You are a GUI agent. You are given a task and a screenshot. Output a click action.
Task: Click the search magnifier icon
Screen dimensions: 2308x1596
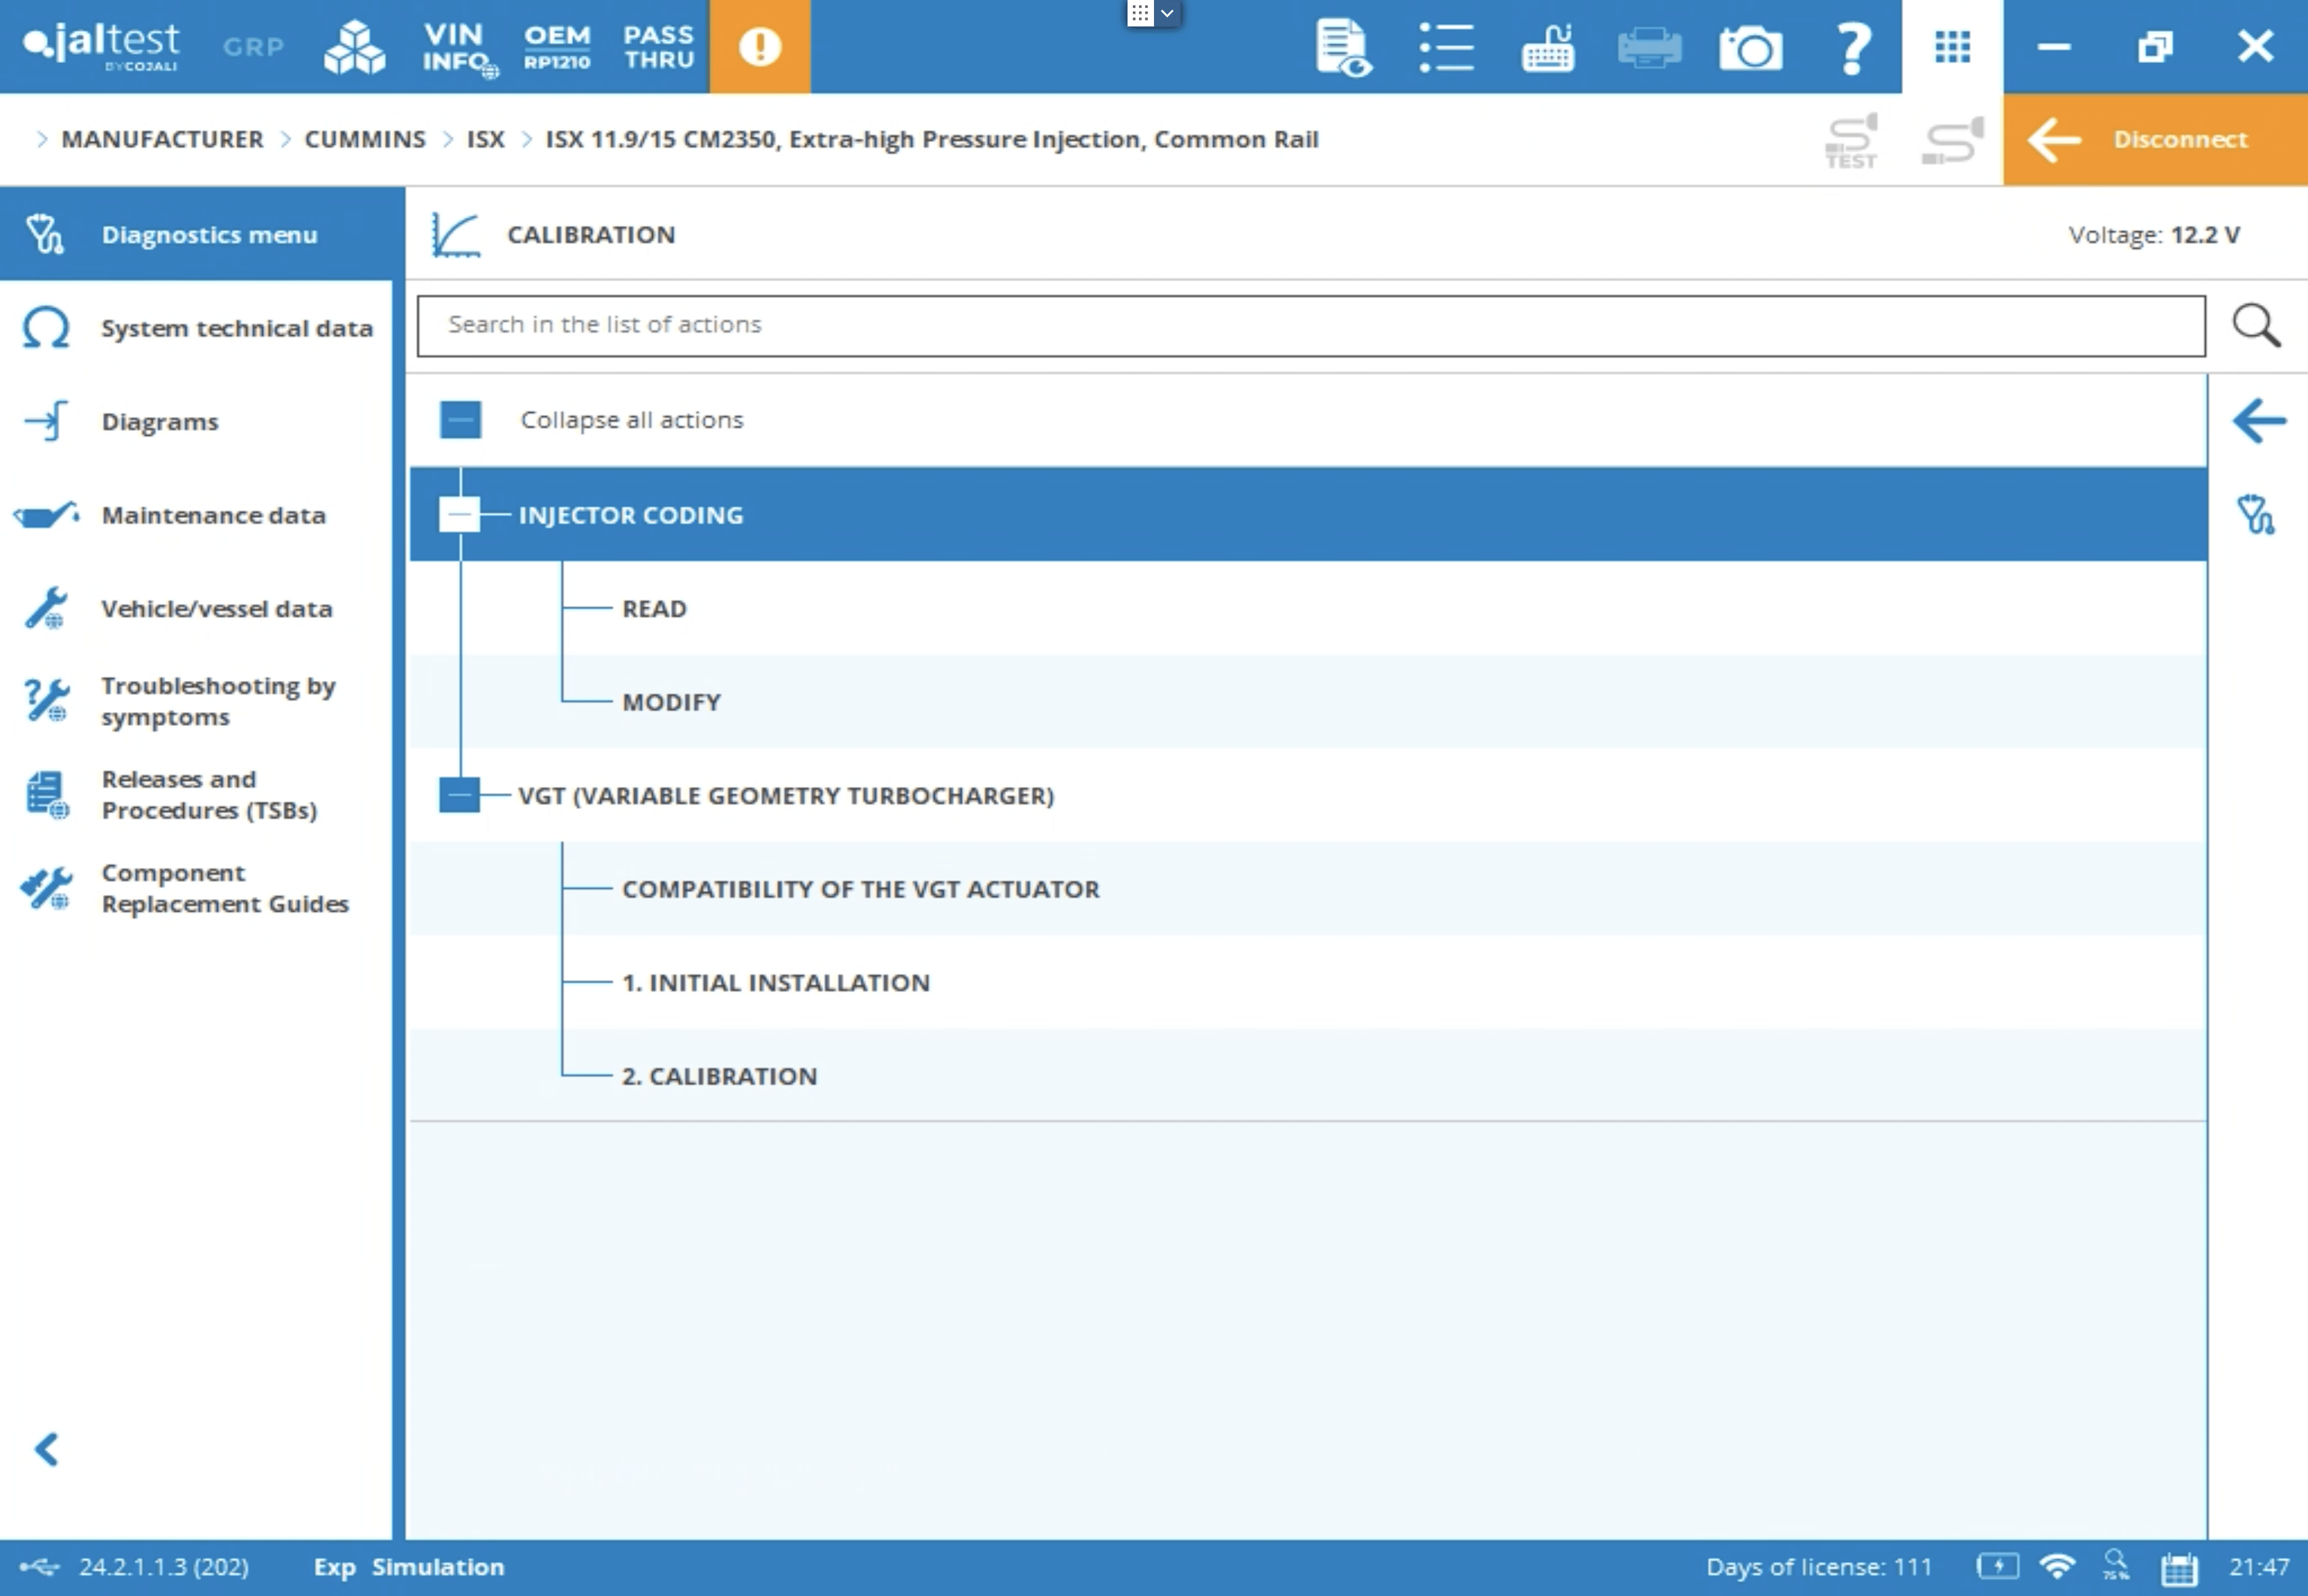(2256, 325)
